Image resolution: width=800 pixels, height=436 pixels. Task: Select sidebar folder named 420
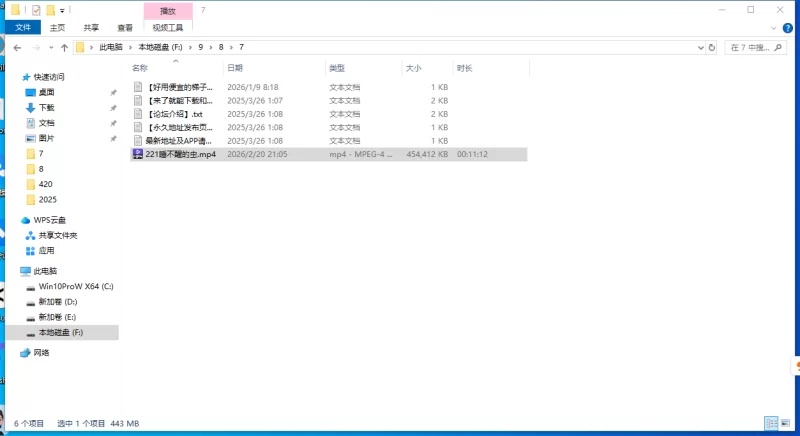tap(45, 184)
